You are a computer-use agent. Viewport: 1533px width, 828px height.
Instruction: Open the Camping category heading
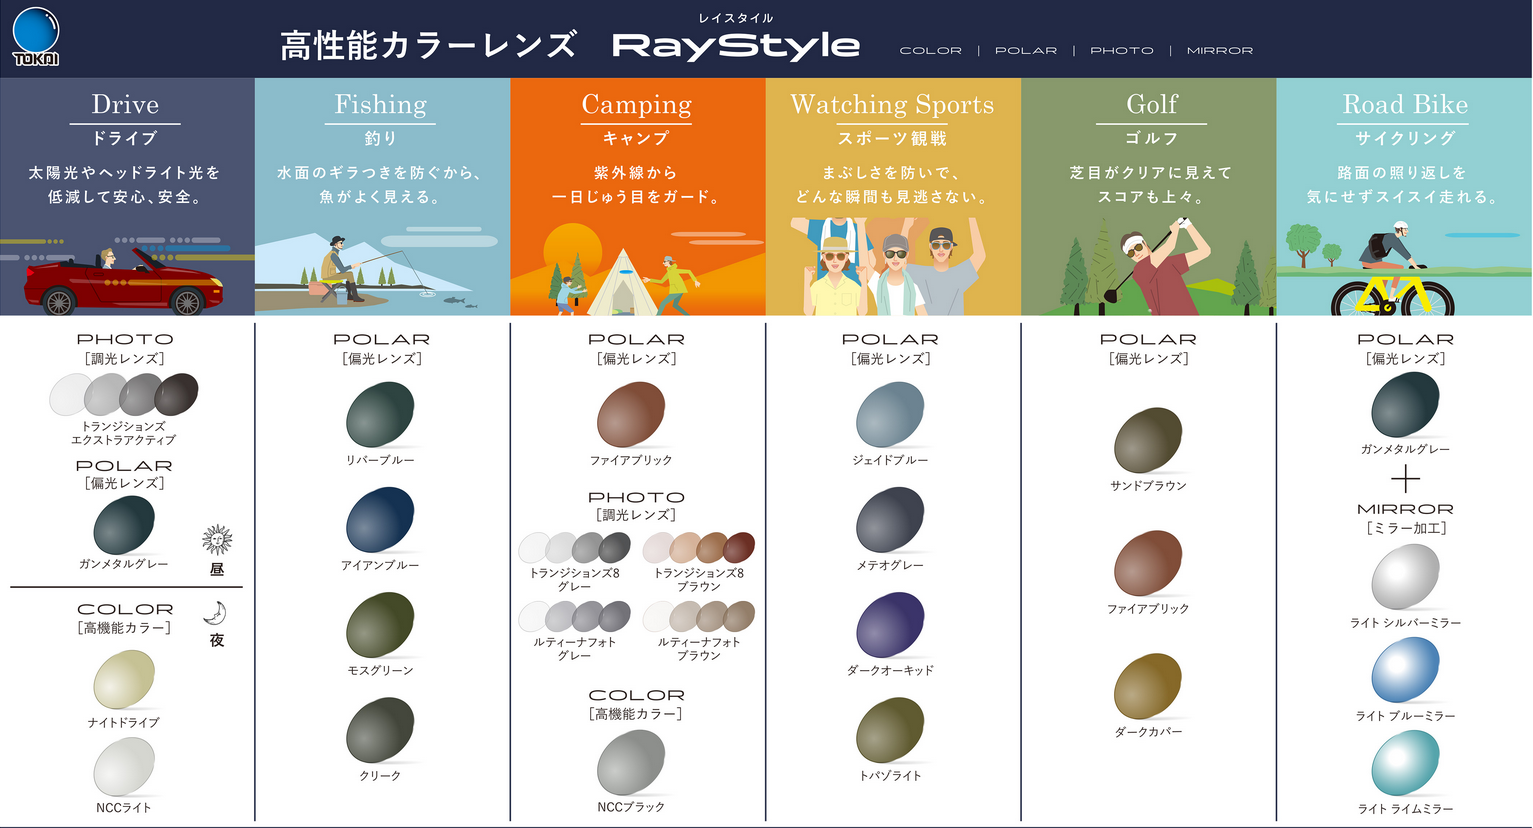point(636,104)
